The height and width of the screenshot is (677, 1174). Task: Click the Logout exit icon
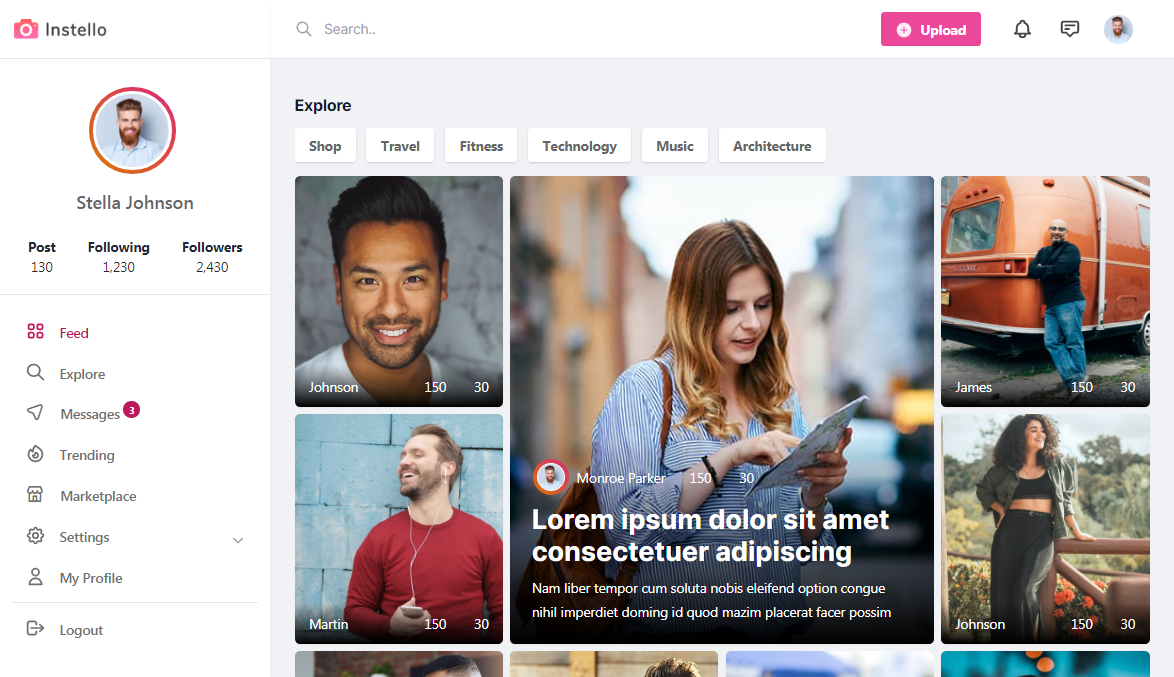click(x=35, y=628)
